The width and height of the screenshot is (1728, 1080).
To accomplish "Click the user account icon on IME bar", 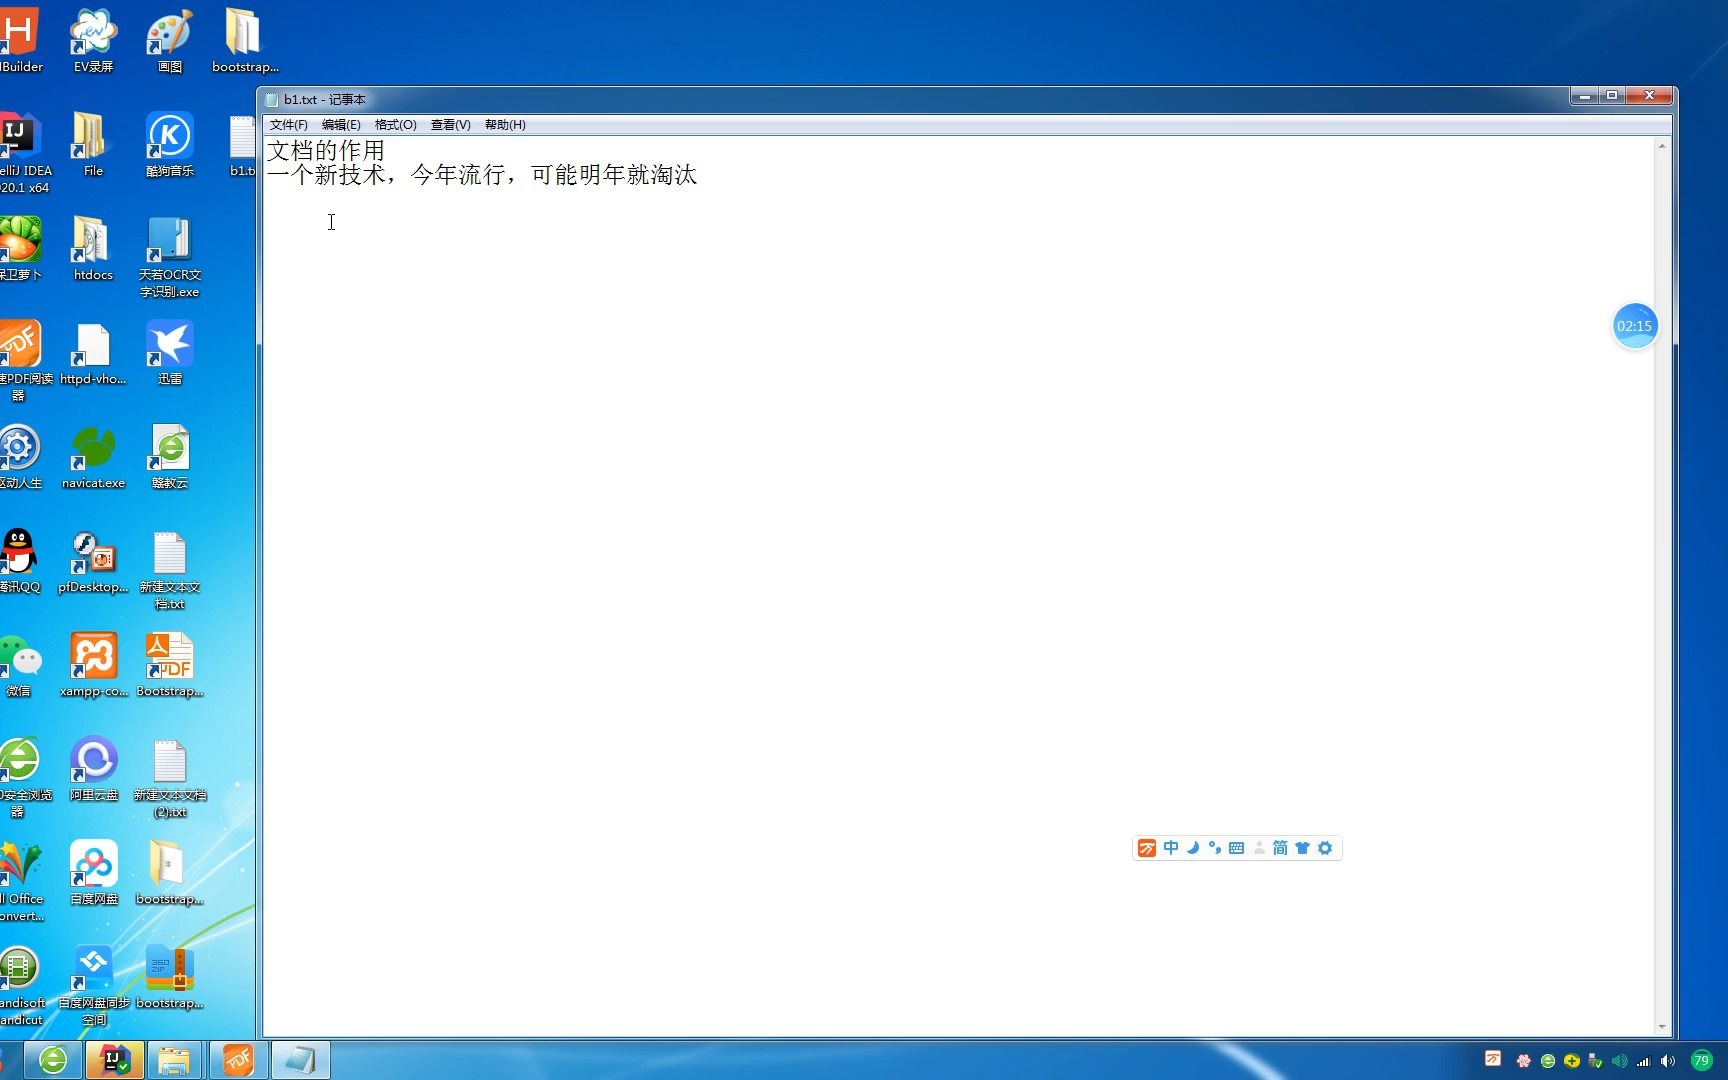I will tap(1259, 848).
